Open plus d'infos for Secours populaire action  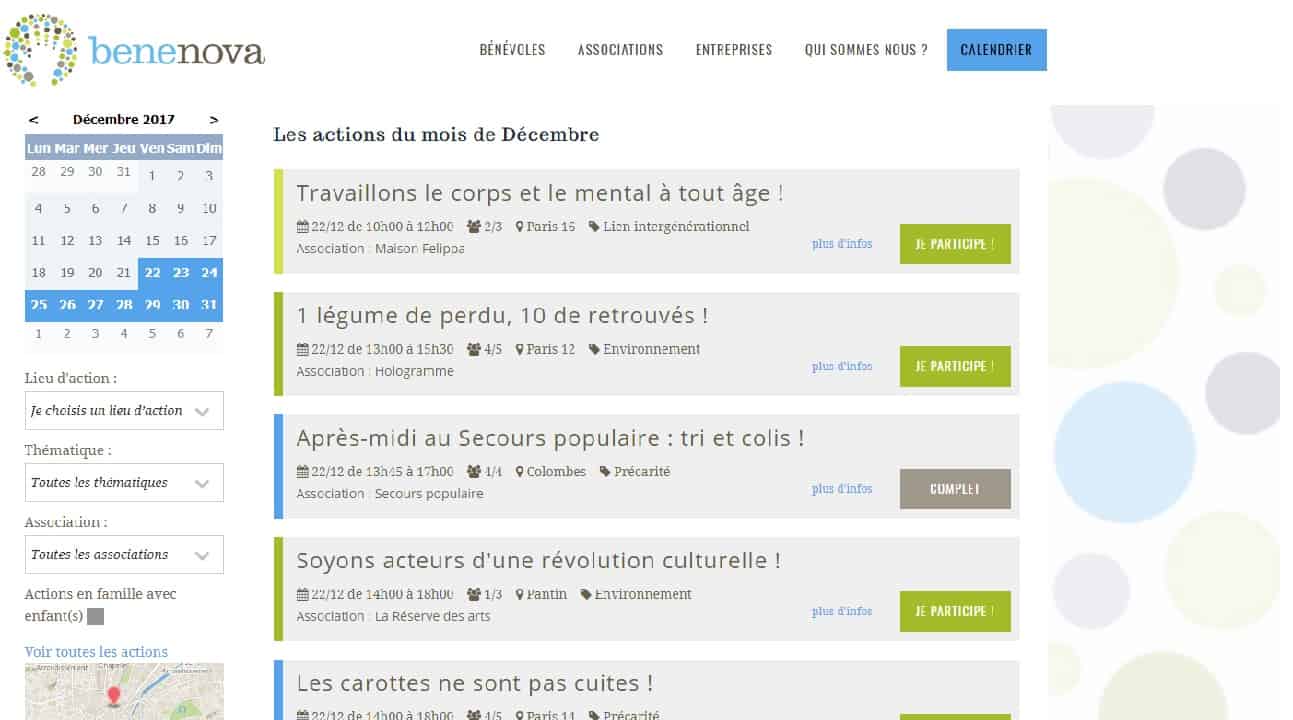tap(842, 489)
